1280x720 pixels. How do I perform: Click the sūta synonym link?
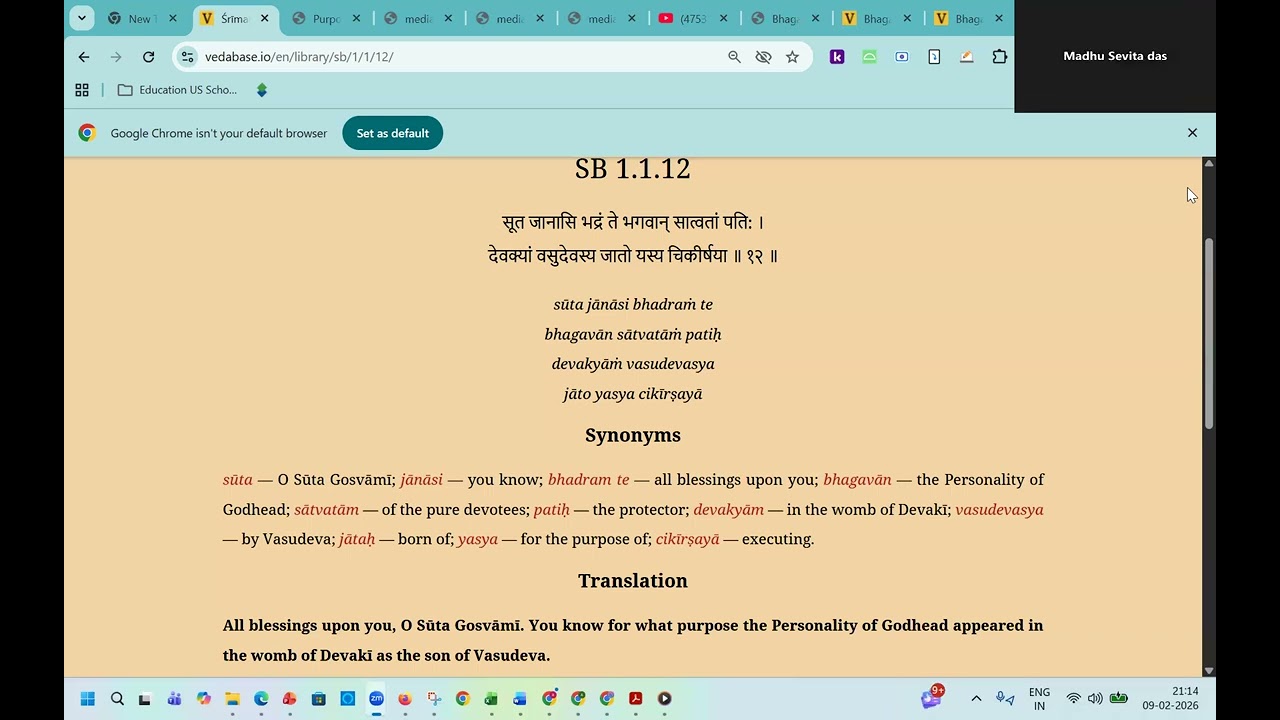(238, 480)
